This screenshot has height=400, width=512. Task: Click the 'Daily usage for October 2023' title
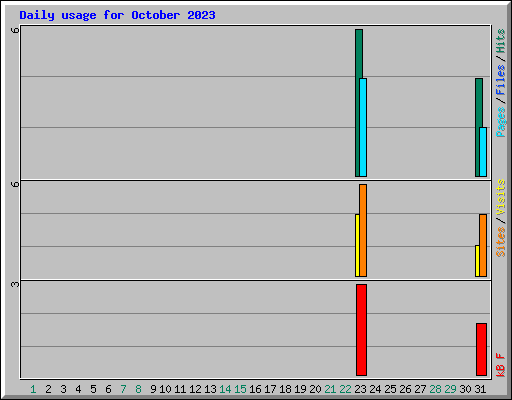[x=117, y=15]
